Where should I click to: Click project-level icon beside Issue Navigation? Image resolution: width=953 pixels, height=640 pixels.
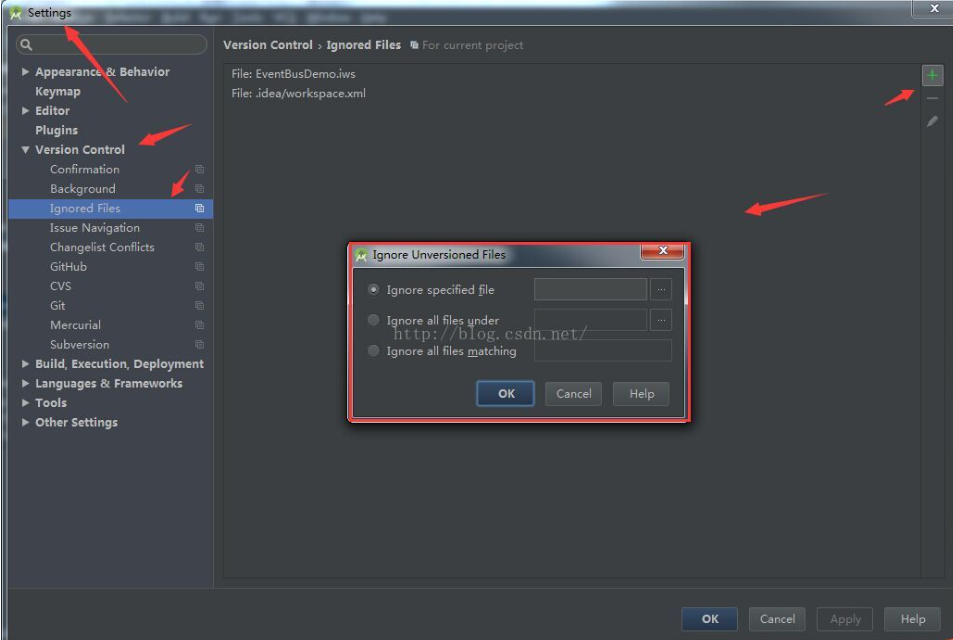(x=199, y=227)
